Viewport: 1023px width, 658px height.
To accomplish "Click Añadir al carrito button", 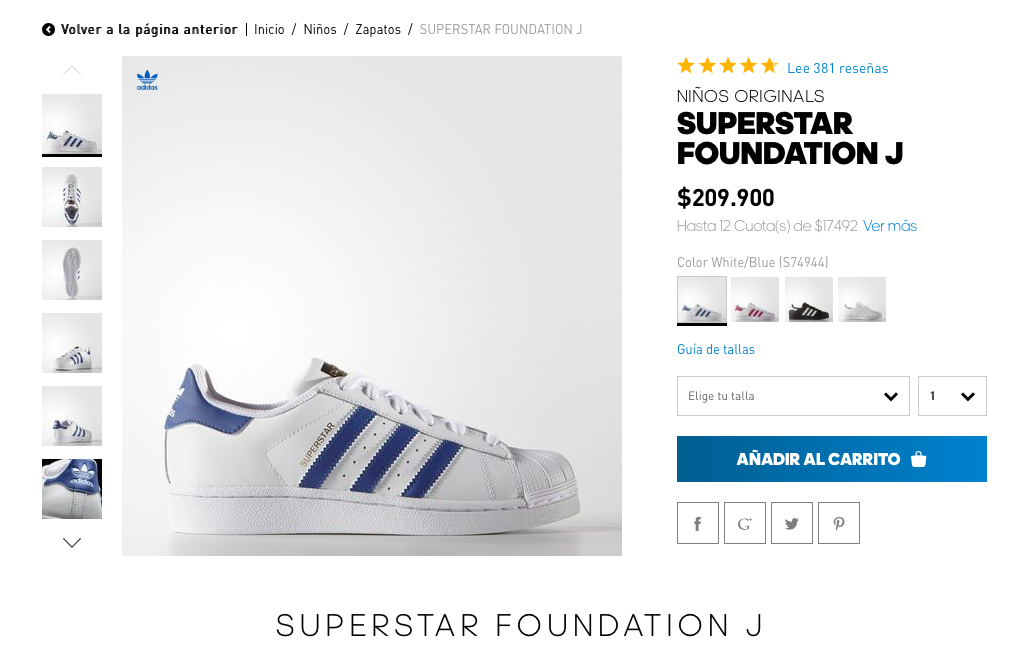I will [x=831, y=459].
